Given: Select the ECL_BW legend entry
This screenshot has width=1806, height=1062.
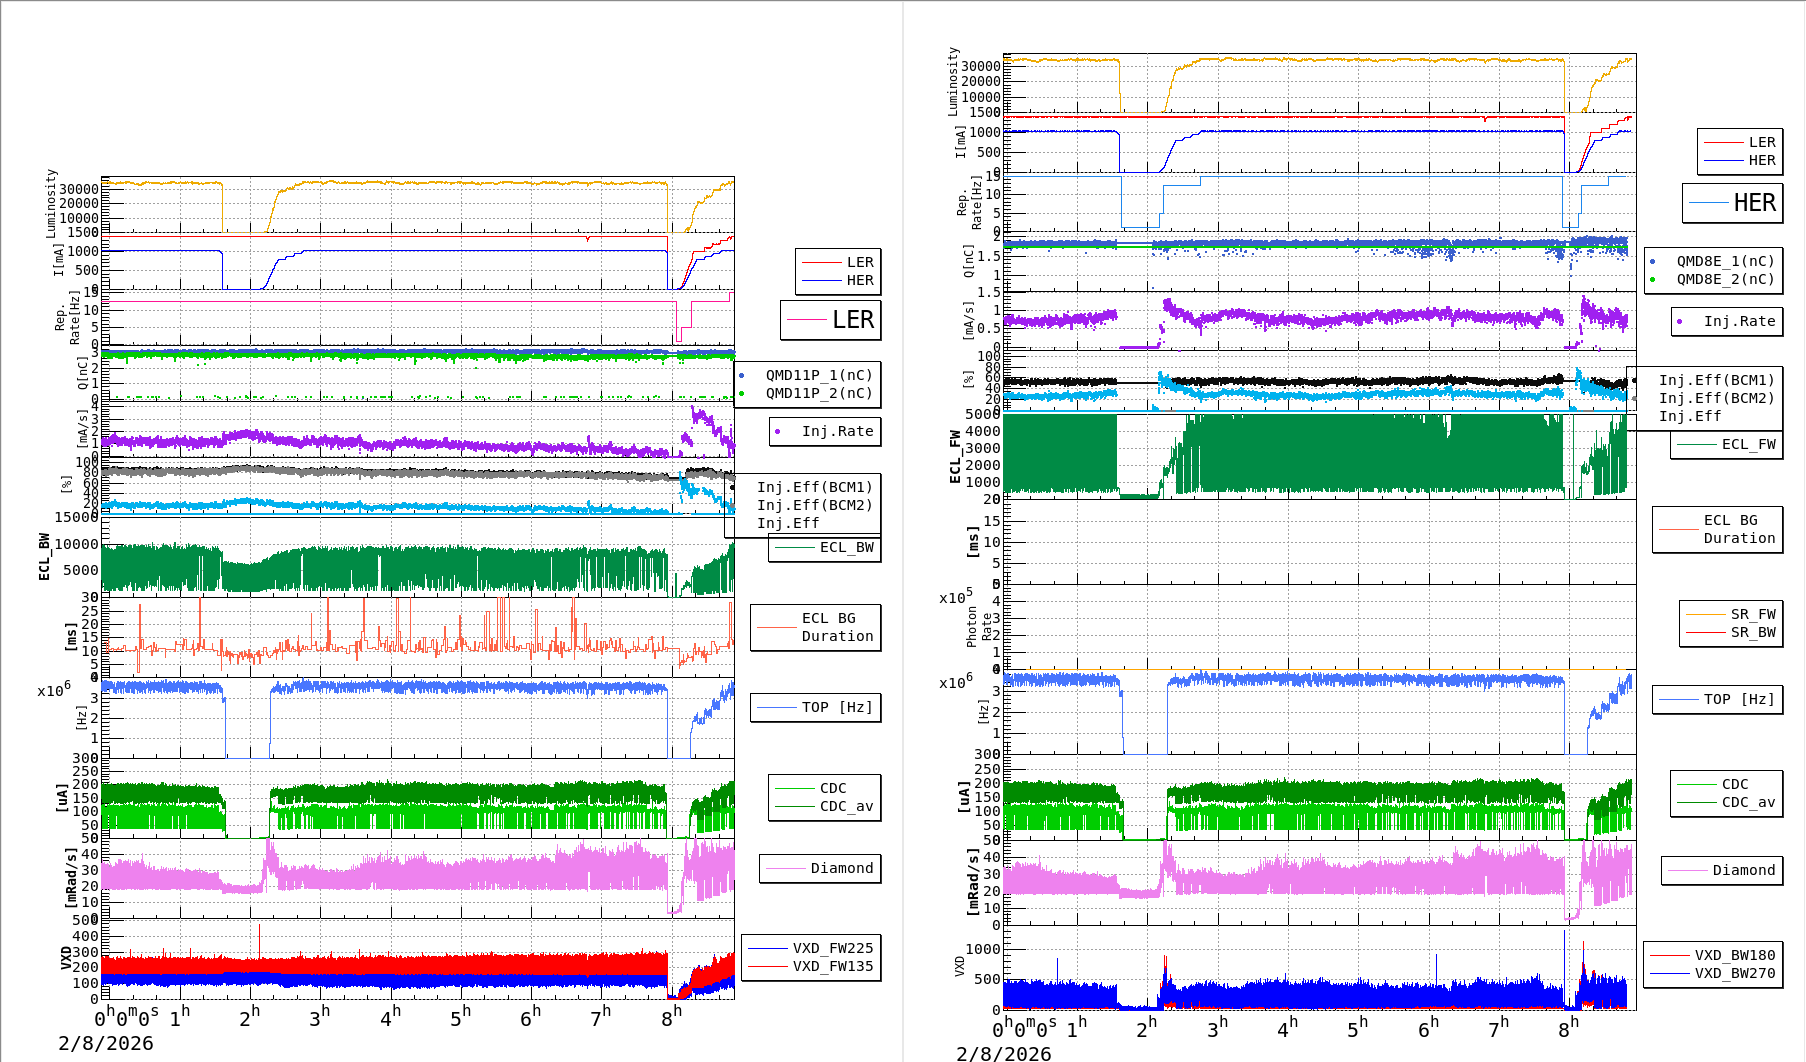Looking at the screenshot, I should 825,548.
